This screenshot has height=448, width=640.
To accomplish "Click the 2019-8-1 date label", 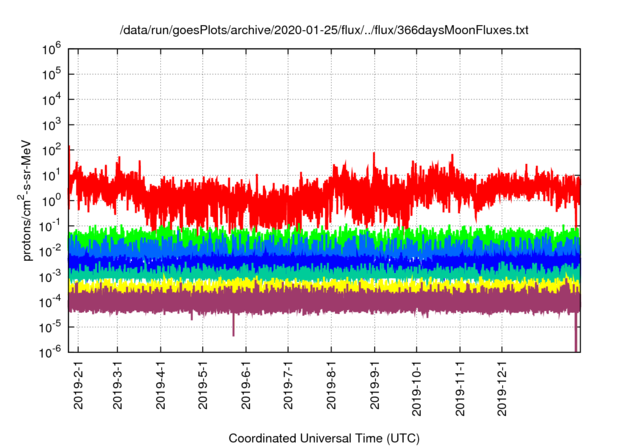I will click(x=331, y=386).
